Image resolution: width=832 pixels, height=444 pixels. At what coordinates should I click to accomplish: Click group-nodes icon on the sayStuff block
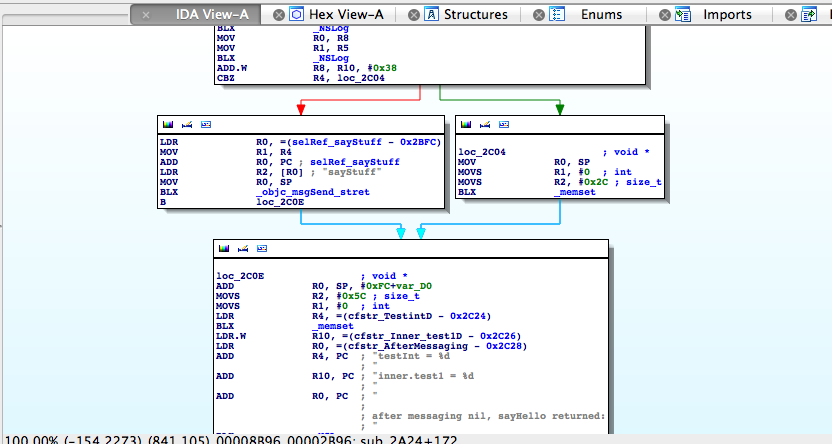click(206, 125)
